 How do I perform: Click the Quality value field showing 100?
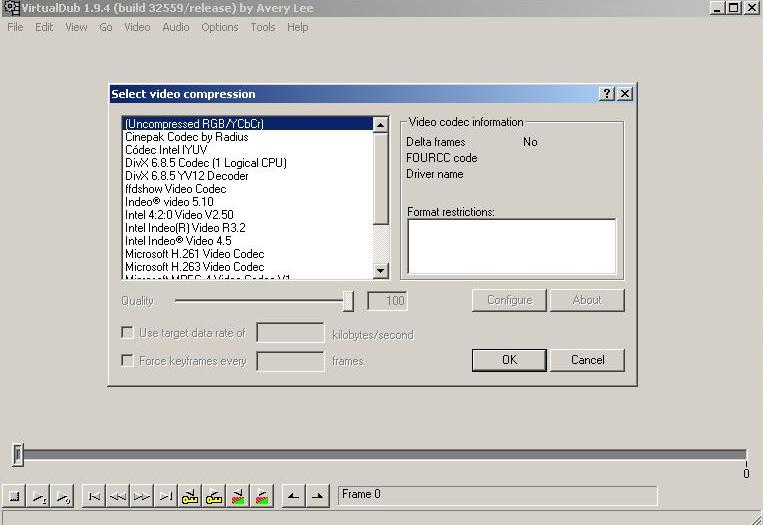click(387, 301)
